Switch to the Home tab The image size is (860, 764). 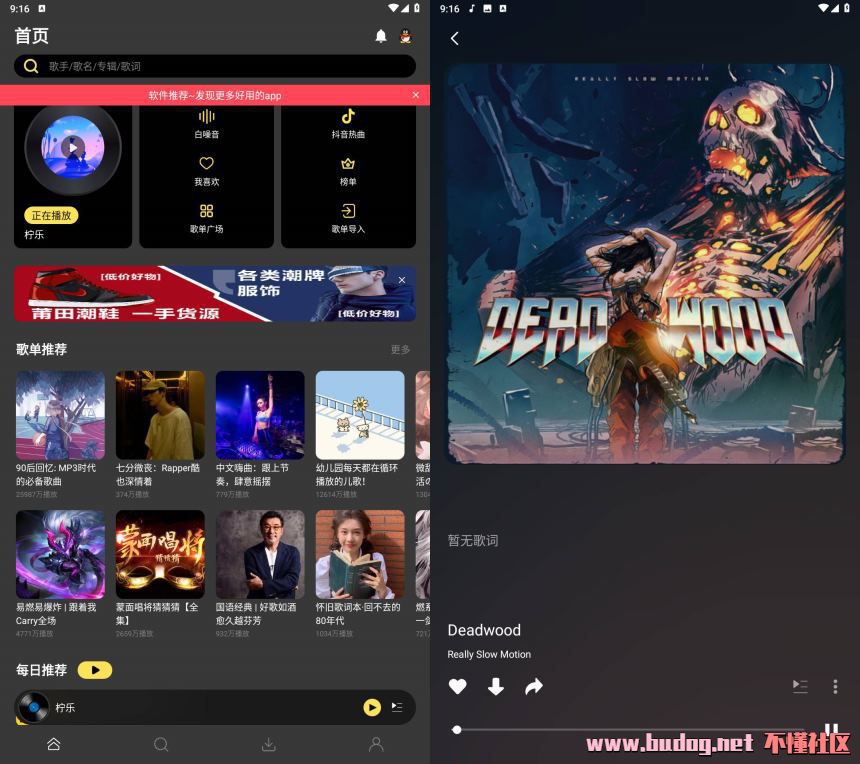click(54, 744)
